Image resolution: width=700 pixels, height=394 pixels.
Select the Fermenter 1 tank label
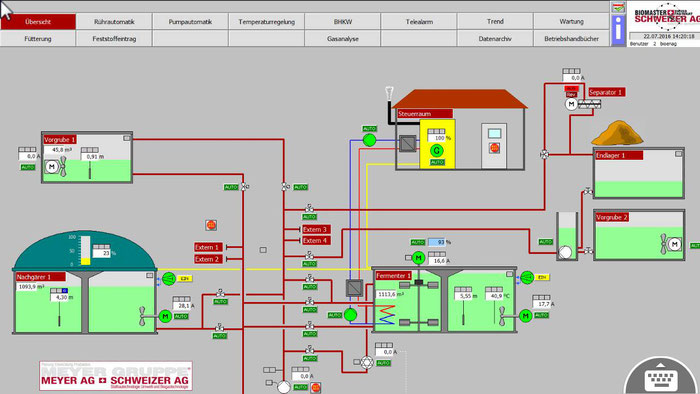point(393,276)
